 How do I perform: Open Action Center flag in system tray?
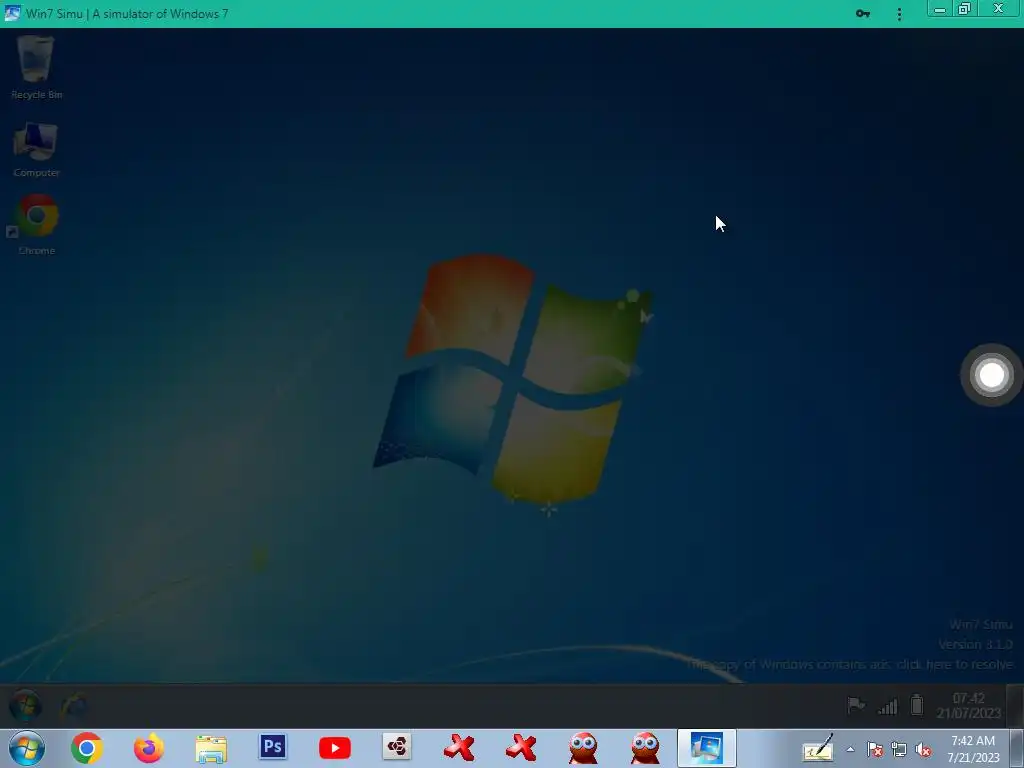point(875,750)
